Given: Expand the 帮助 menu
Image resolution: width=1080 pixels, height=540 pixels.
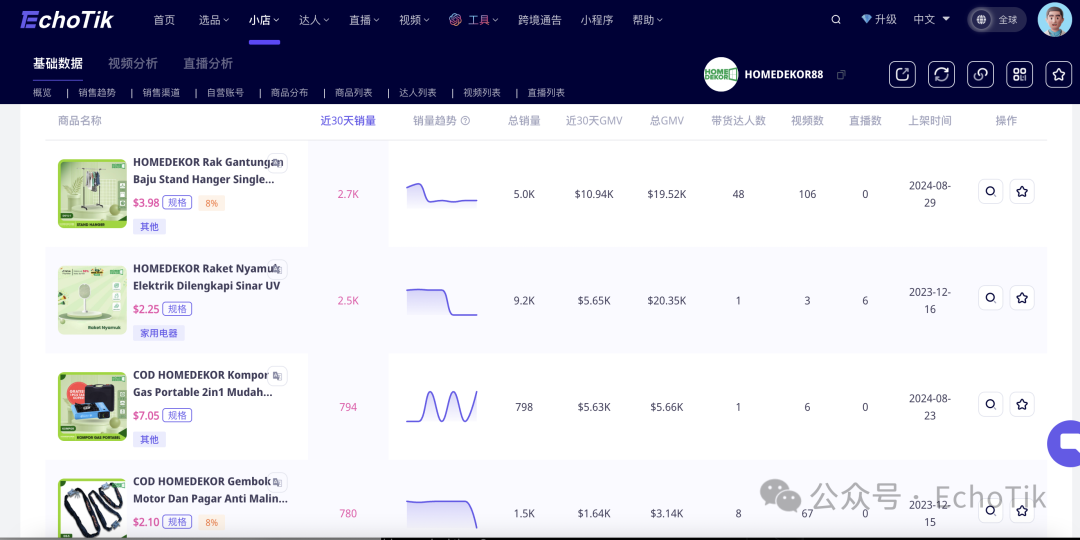Looking at the screenshot, I should (x=647, y=20).
